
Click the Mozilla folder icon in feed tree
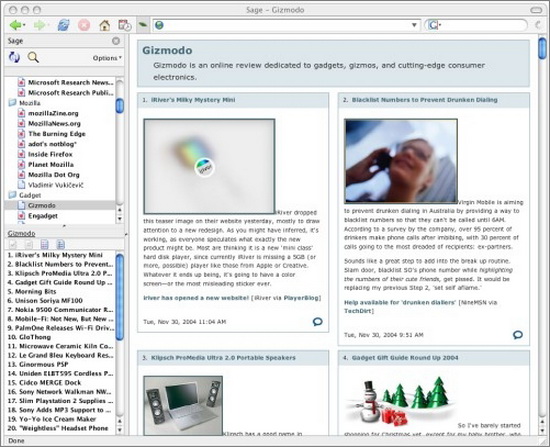tap(13, 103)
